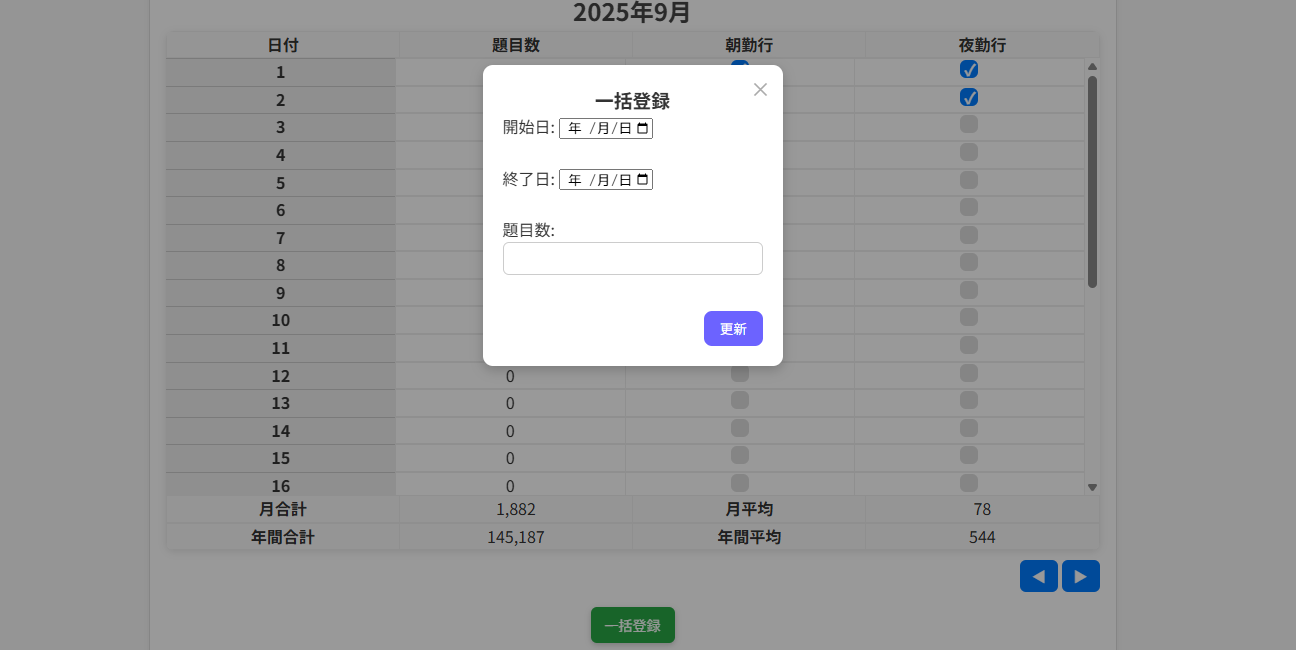Click the 題目数 column header

(x=516, y=45)
